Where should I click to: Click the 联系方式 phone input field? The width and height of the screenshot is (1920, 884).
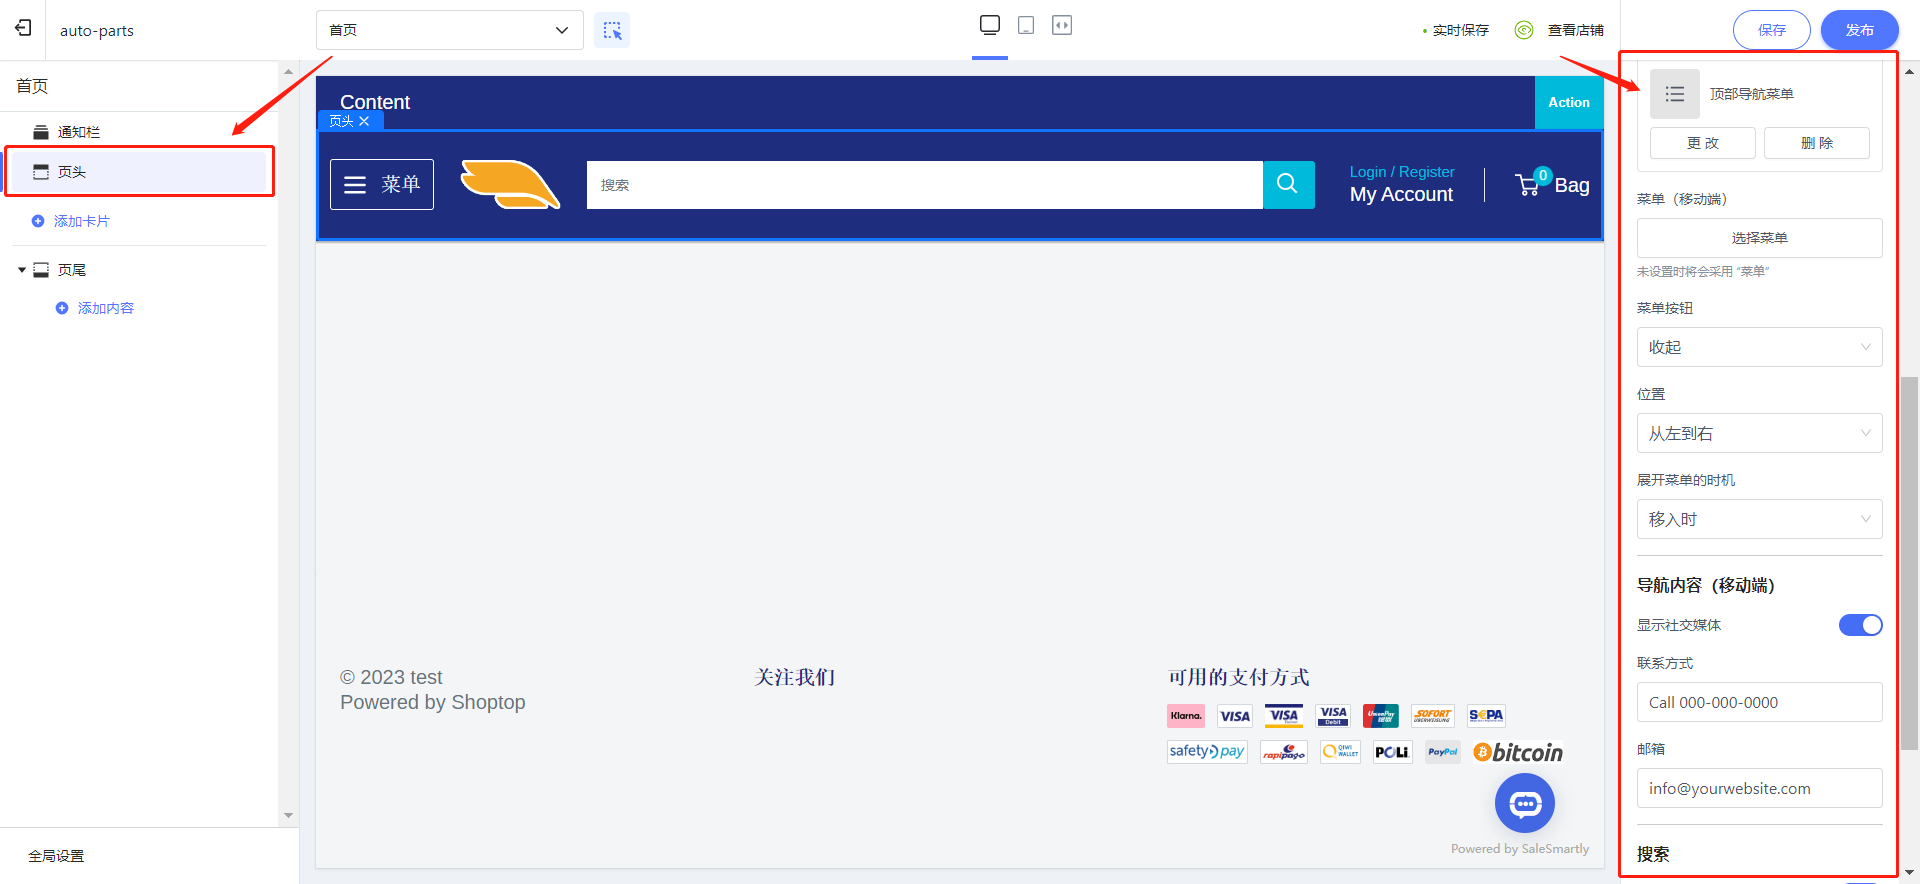(1758, 702)
